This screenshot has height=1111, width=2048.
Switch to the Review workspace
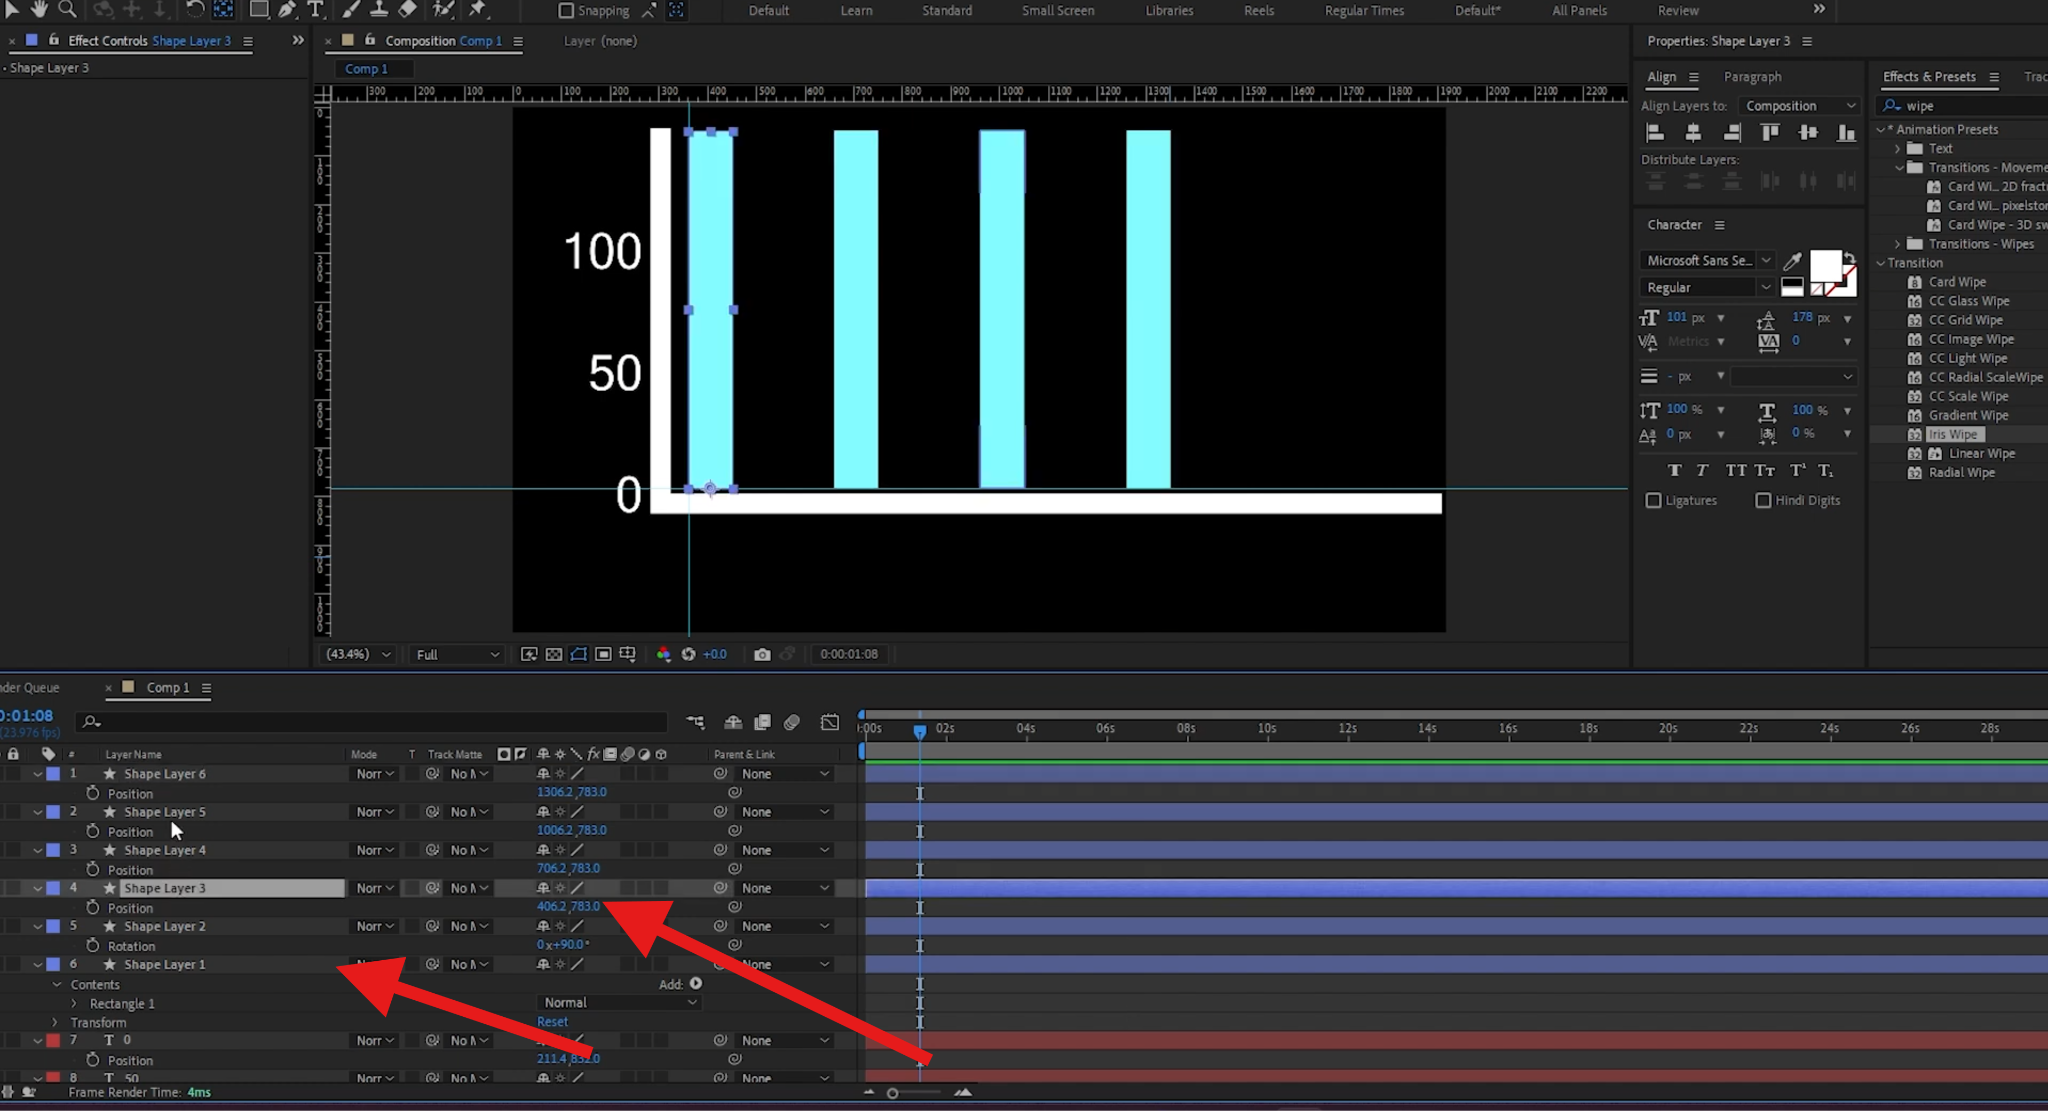coord(1677,11)
